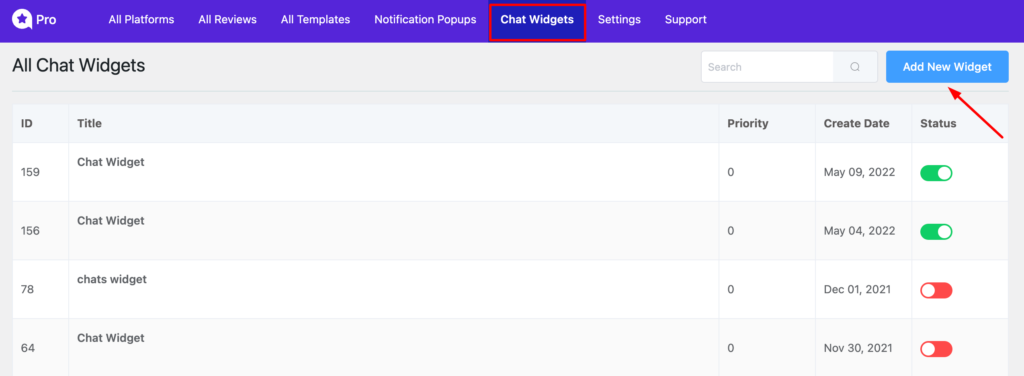This screenshot has height=376, width=1024.
Task: Click the Chat Widget title in row 64
Action: (x=110, y=338)
